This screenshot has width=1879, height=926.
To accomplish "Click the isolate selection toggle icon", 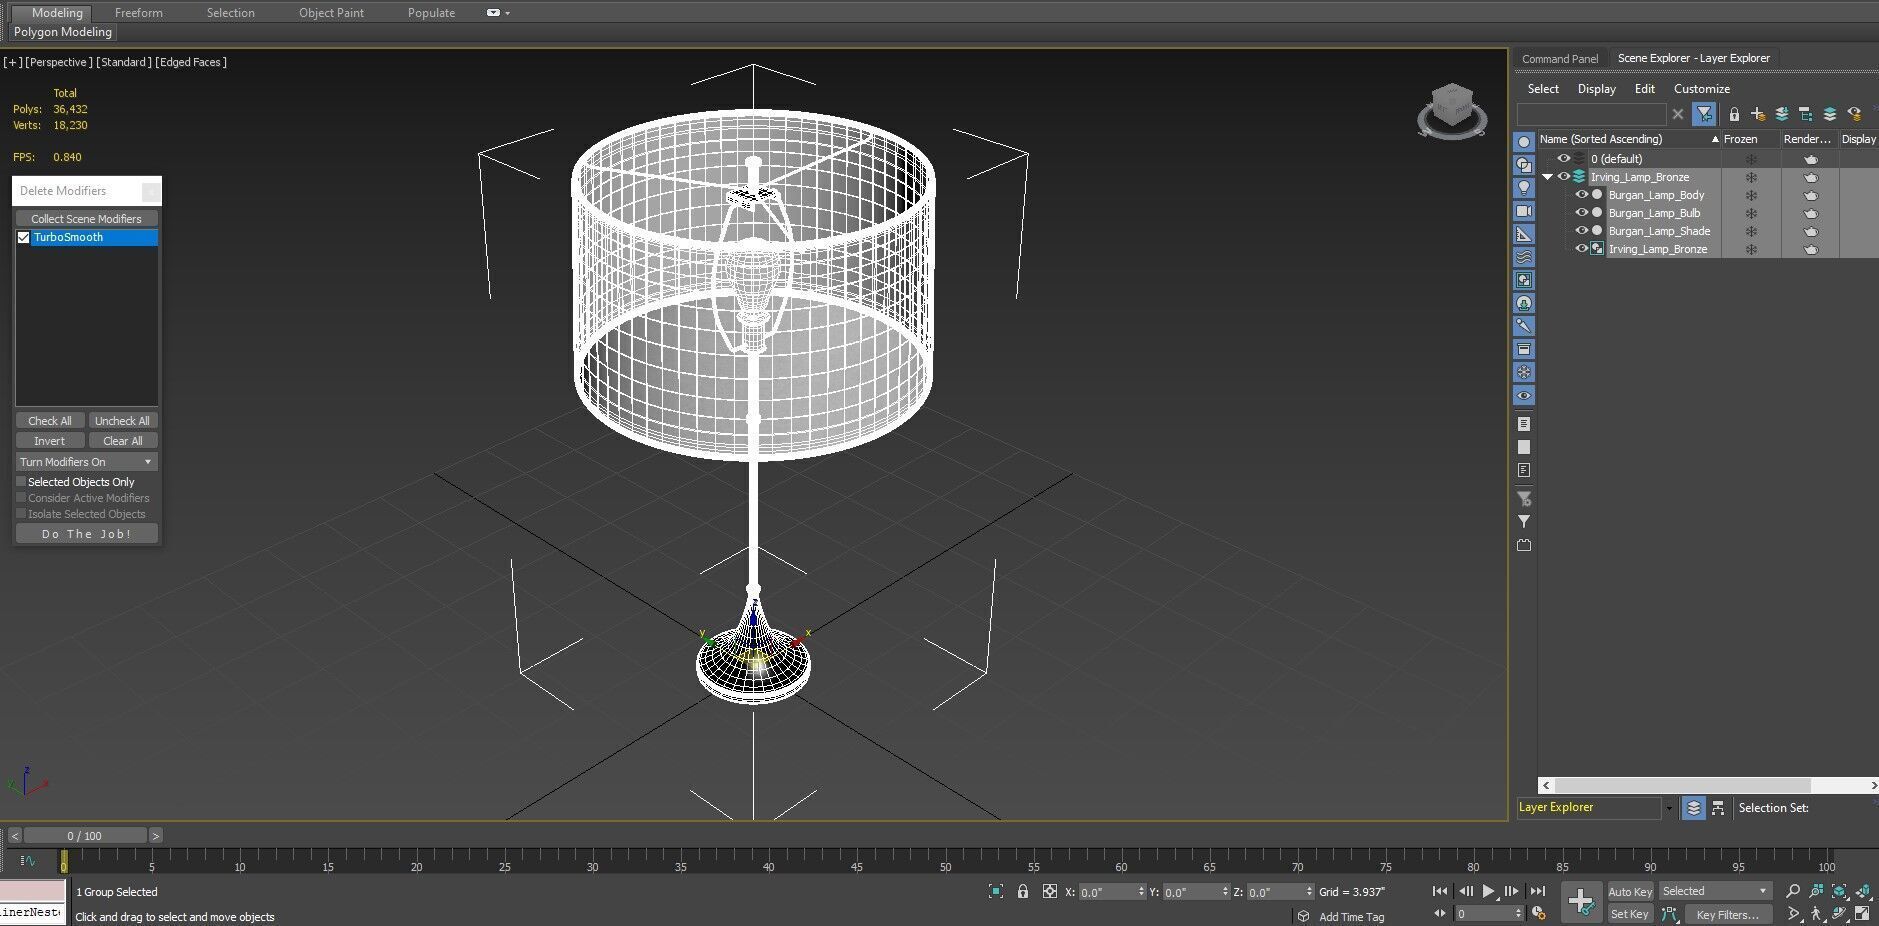I will point(996,891).
